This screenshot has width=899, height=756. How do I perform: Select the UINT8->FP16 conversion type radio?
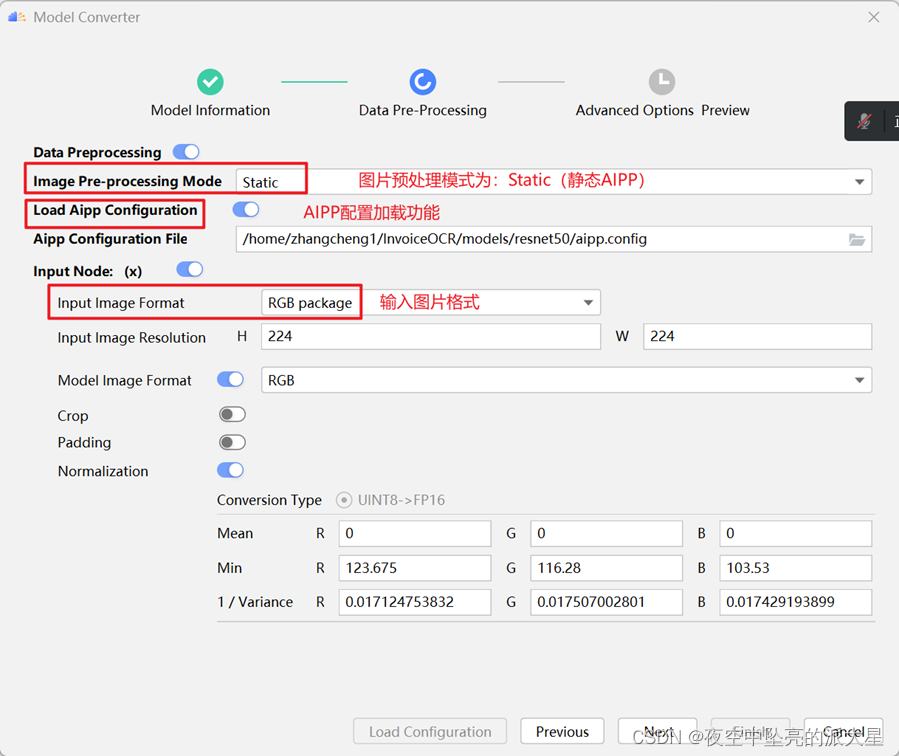[344, 500]
